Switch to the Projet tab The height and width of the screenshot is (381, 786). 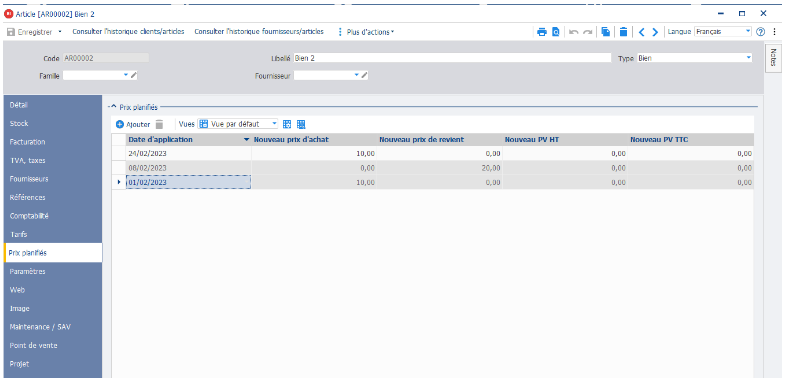tap(52, 364)
